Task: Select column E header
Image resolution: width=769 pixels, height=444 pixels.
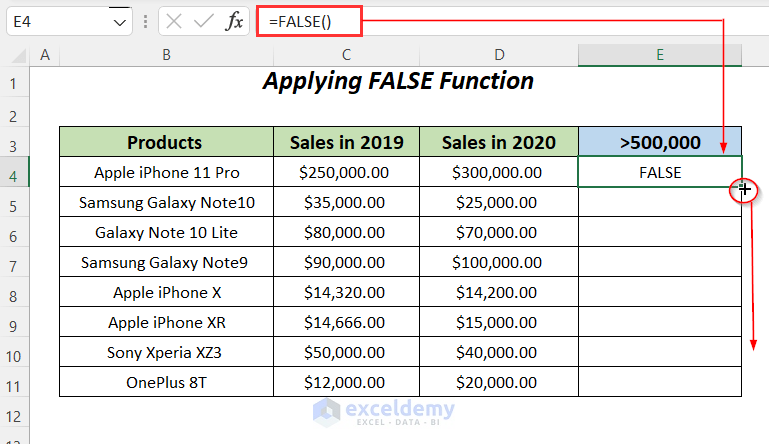Action: 660,55
